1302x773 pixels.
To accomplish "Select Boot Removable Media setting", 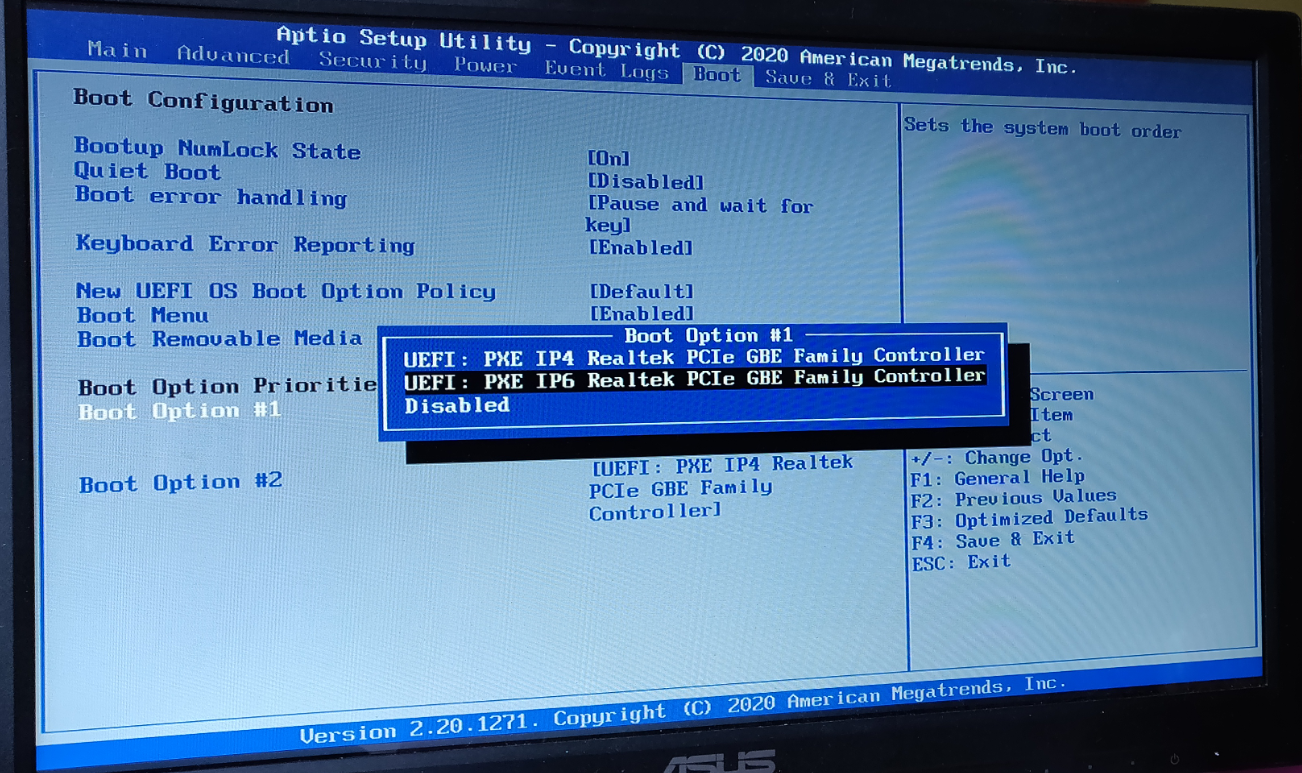I will coord(220,339).
